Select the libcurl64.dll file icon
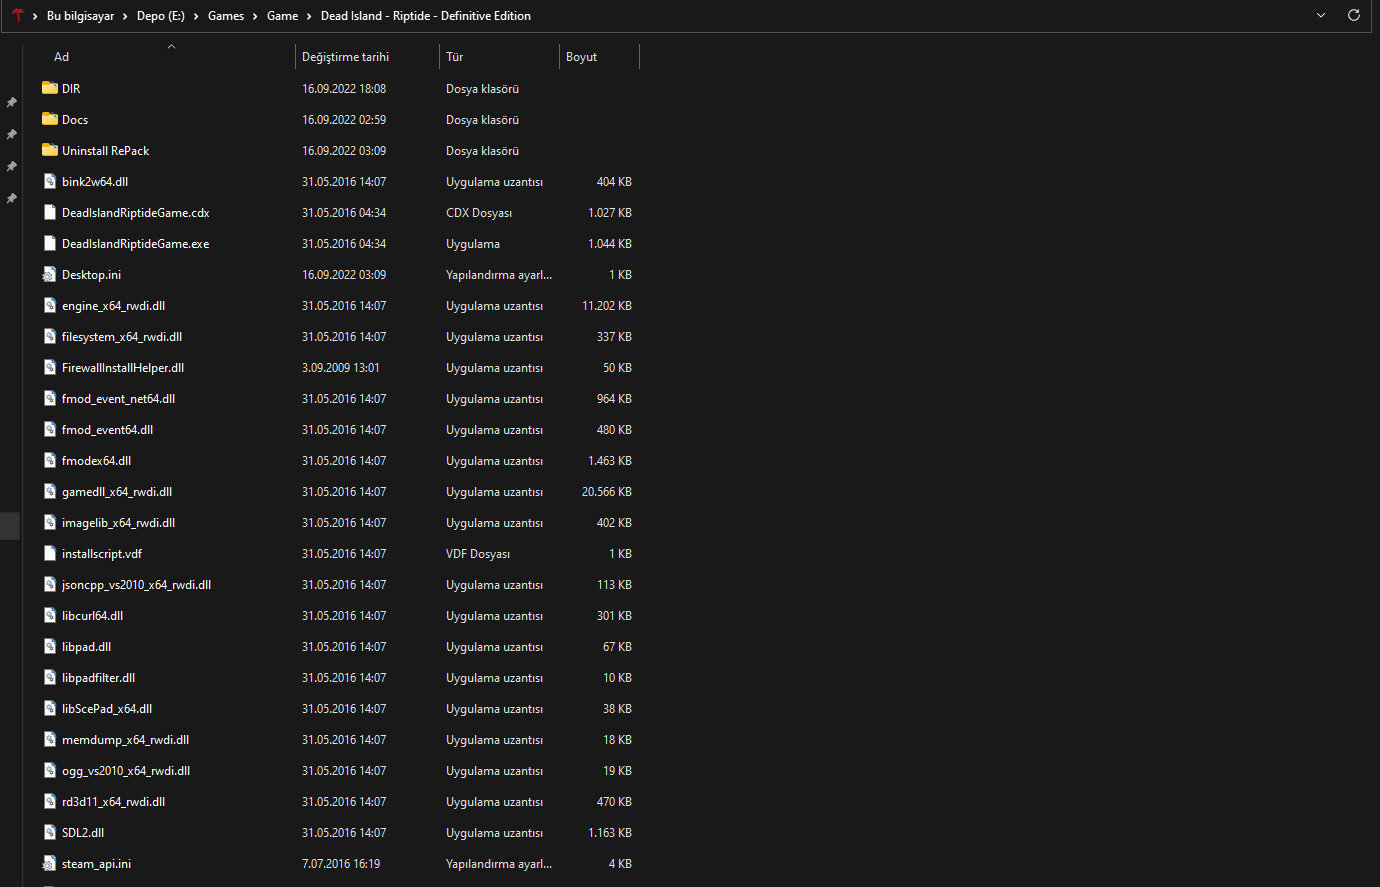 coord(50,615)
